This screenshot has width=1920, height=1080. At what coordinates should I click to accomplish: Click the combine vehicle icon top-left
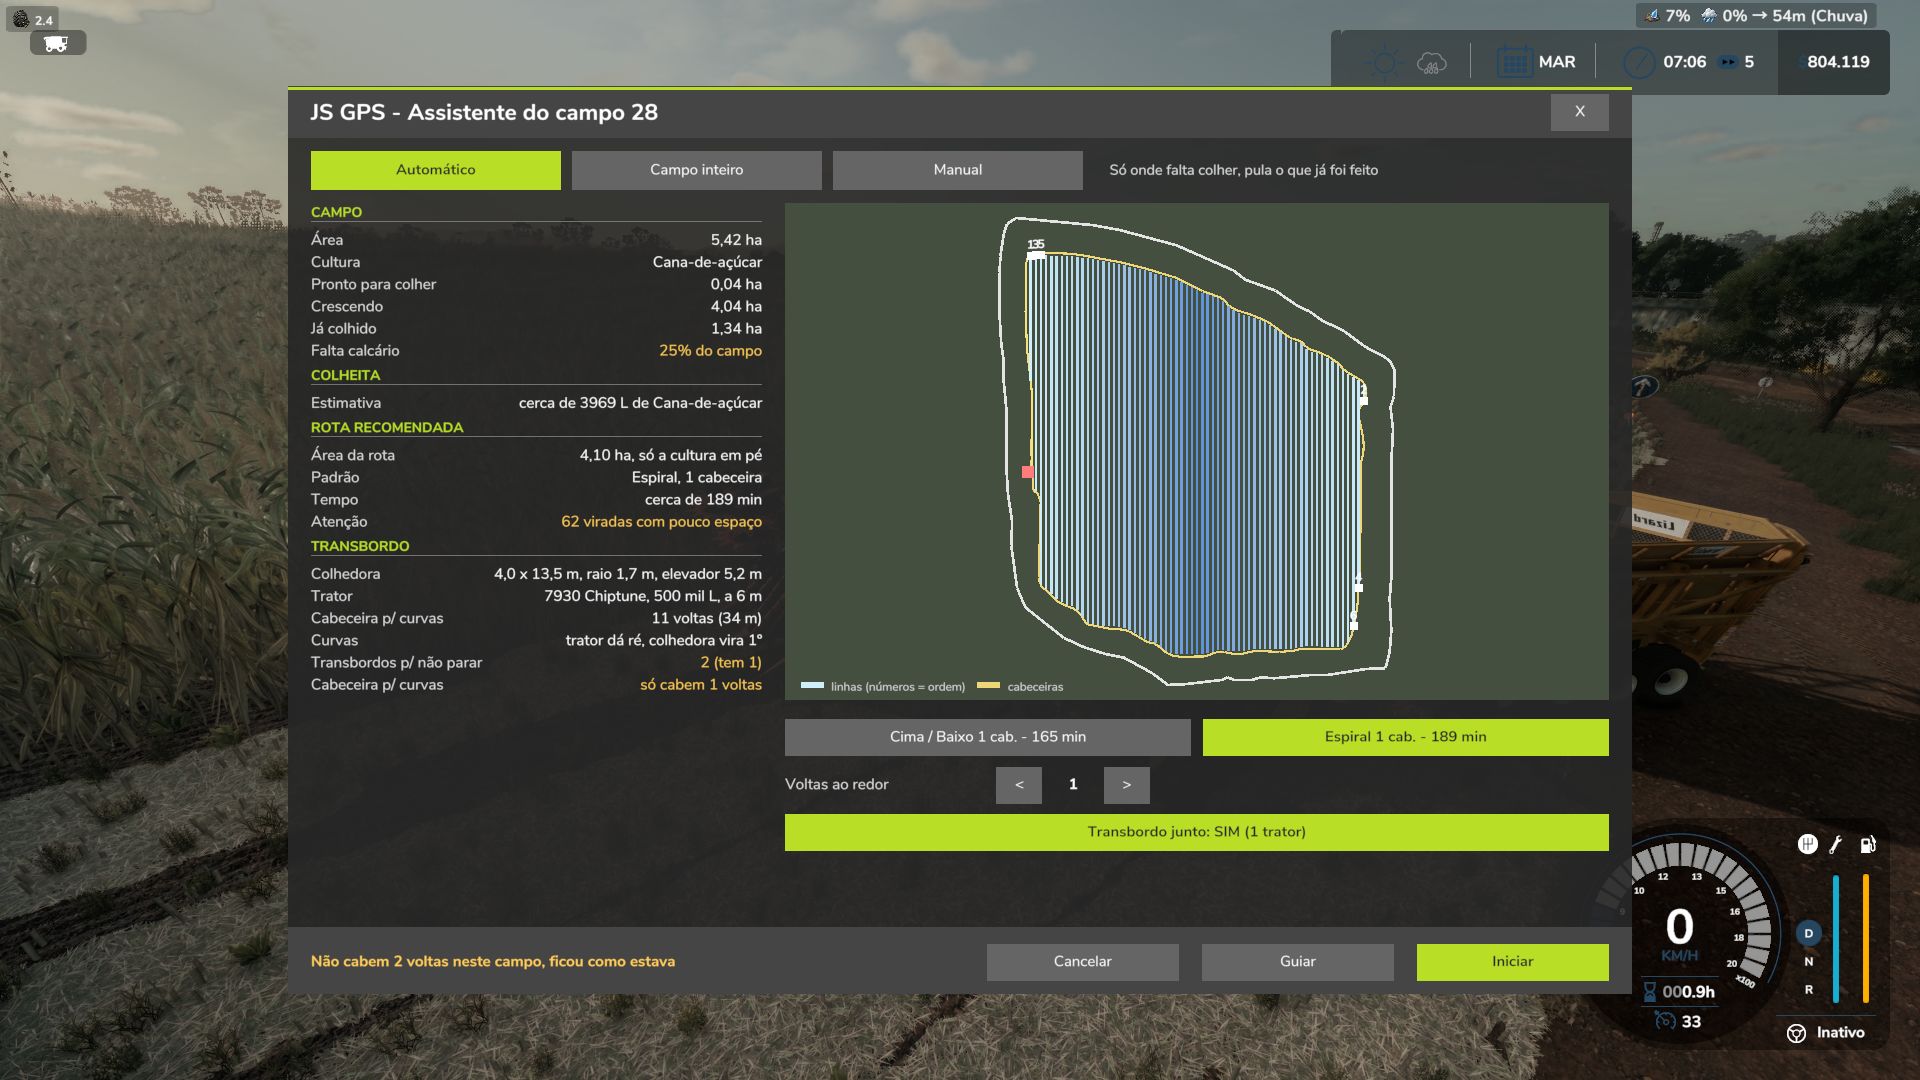pyautogui.click(x=57, y=43)
